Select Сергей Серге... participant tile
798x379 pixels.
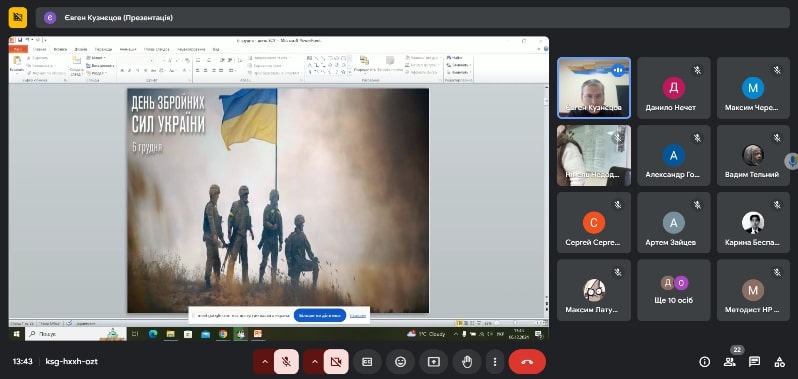click(594, 222)
